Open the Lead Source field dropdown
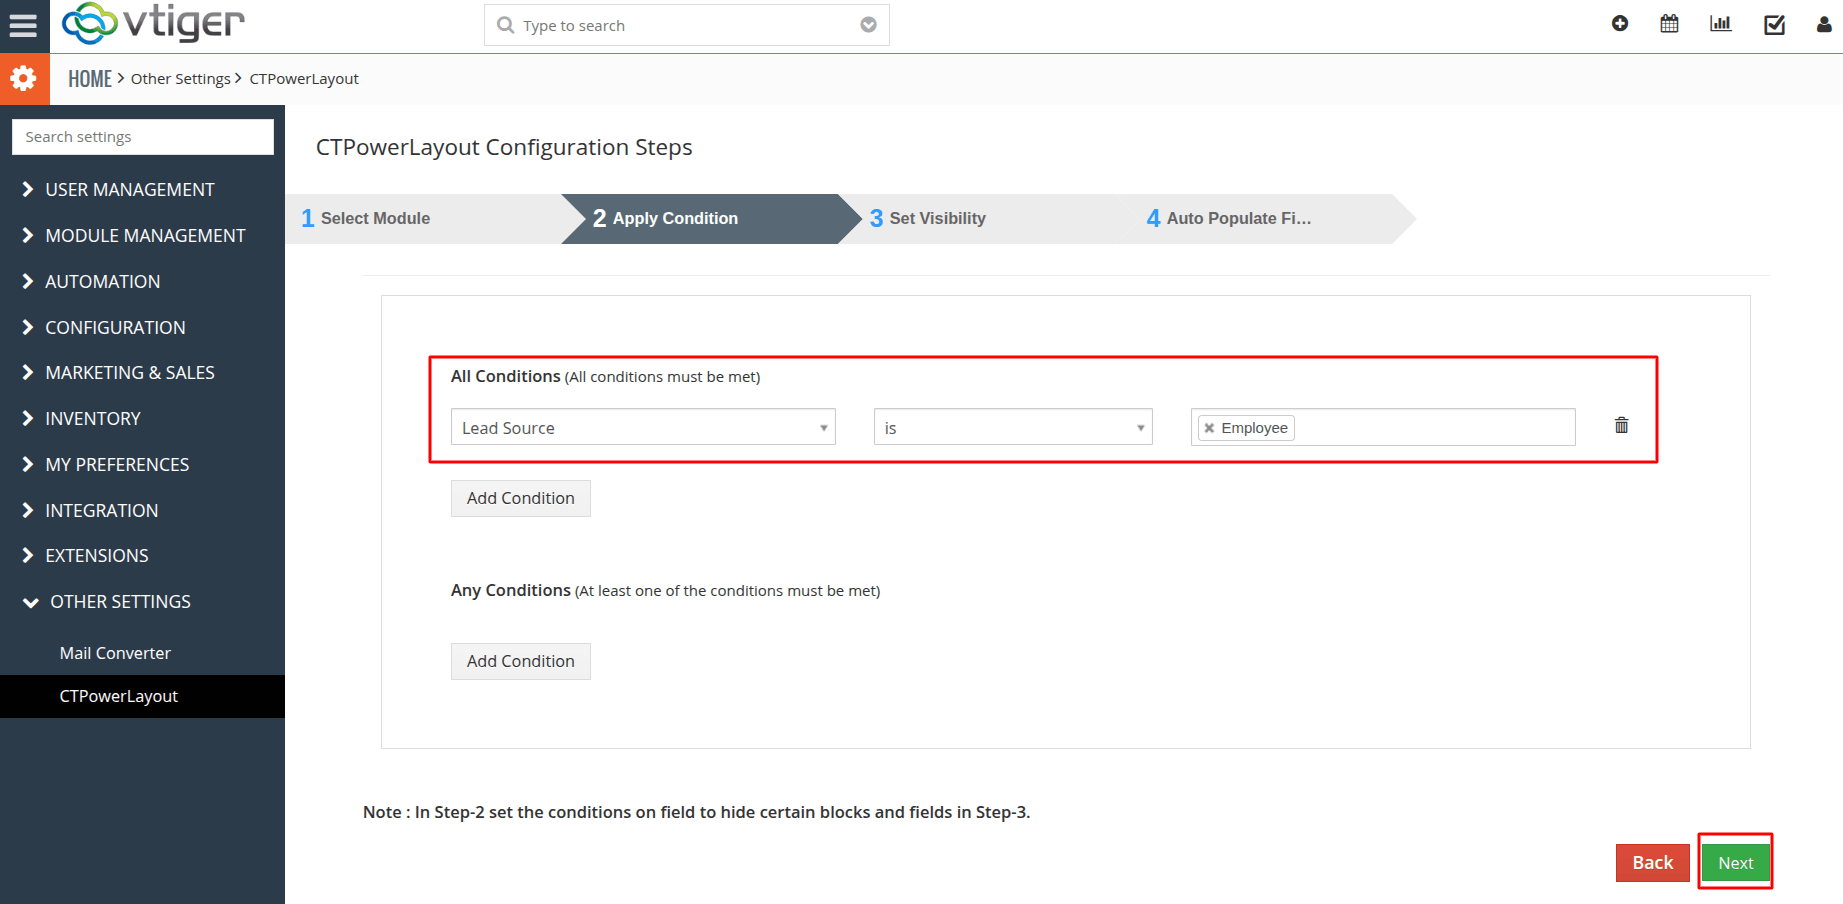Viewport: 1843px width, 904px height. [643, 427]
